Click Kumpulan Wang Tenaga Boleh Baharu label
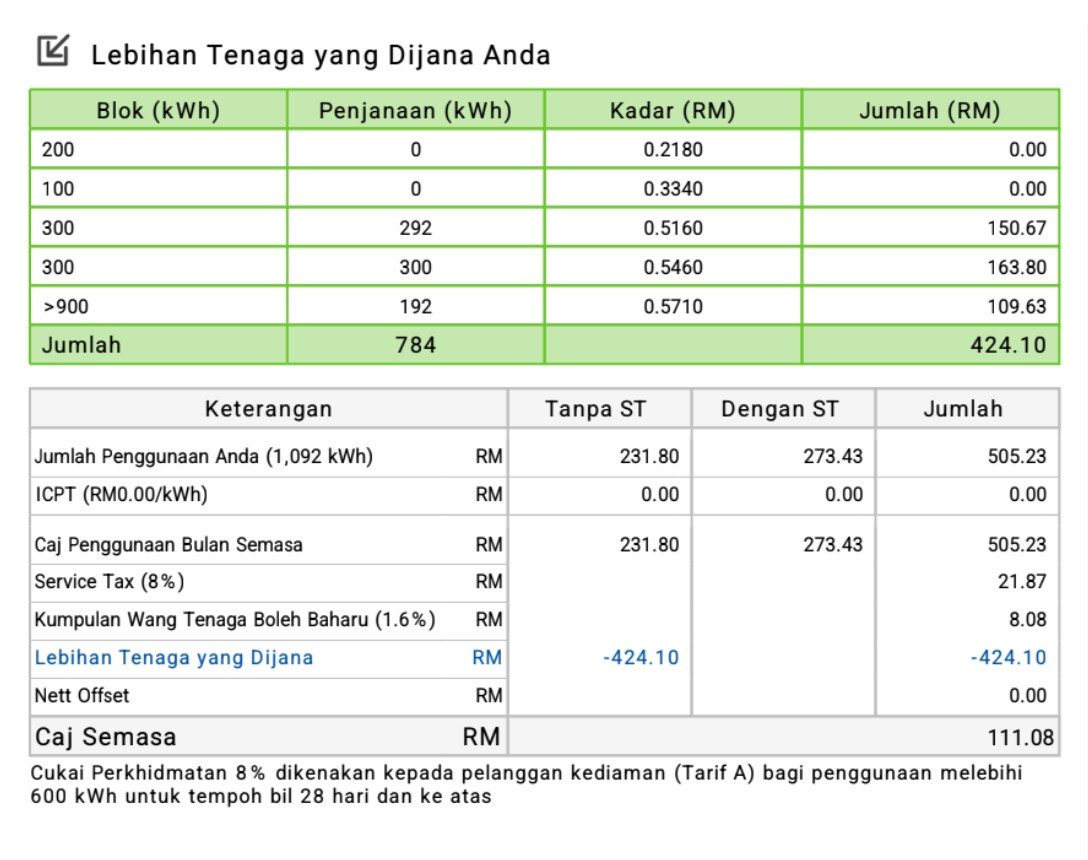Viewport: 1088px width, 860px height. [x=235, y=620]
